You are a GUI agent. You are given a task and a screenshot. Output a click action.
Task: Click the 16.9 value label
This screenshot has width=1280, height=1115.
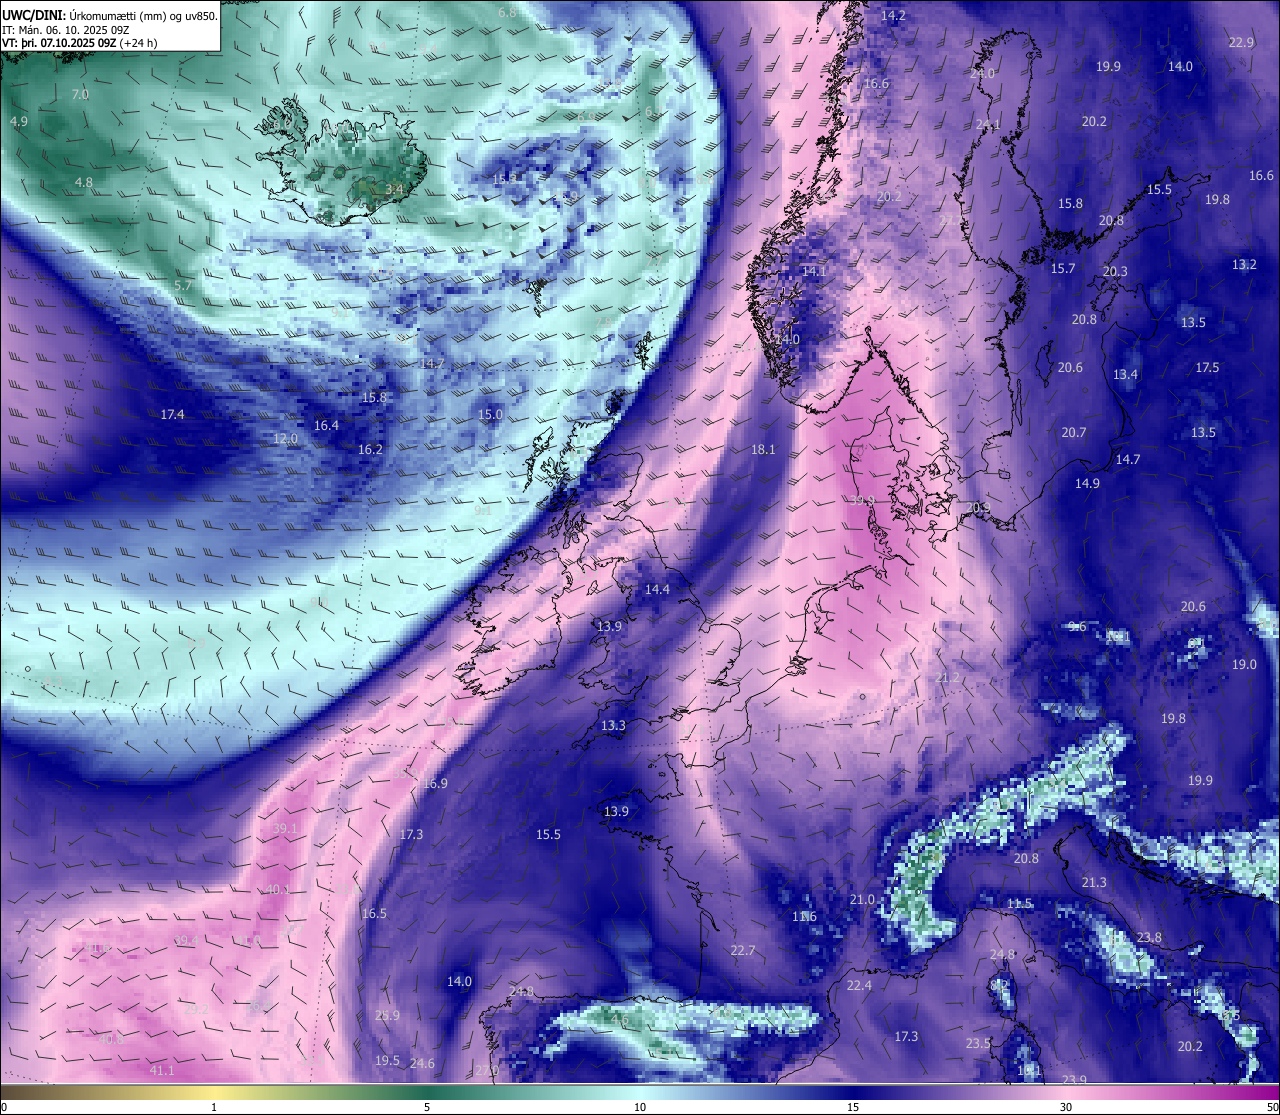tap(435, 784)
